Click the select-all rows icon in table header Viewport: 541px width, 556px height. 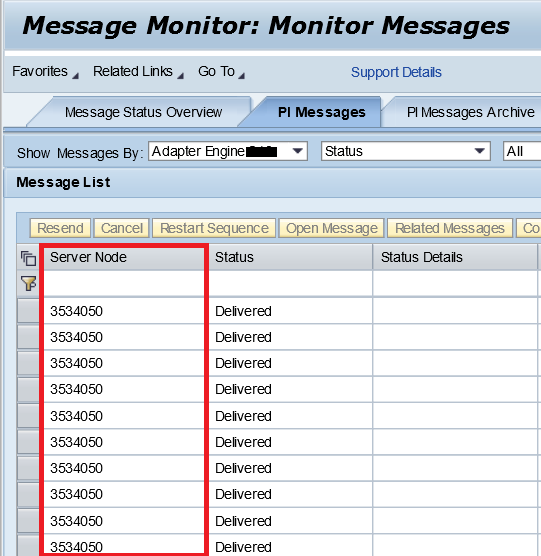(x=28, y=258)
